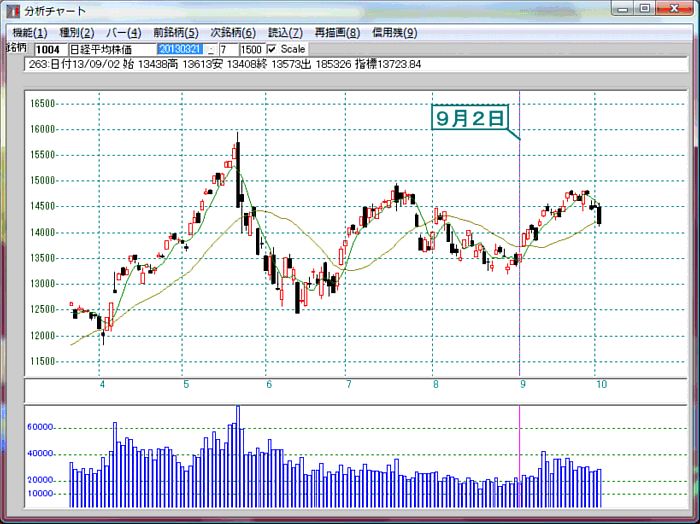The height and width of the screenshot is (524, 700).
Task: Click the 分析チャート app icon in the title bar
Action: [13, 11]
